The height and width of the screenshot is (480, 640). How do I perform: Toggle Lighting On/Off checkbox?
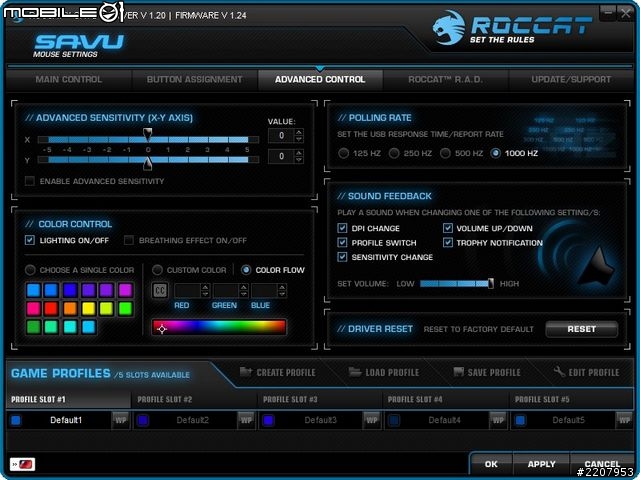[30, 240]
